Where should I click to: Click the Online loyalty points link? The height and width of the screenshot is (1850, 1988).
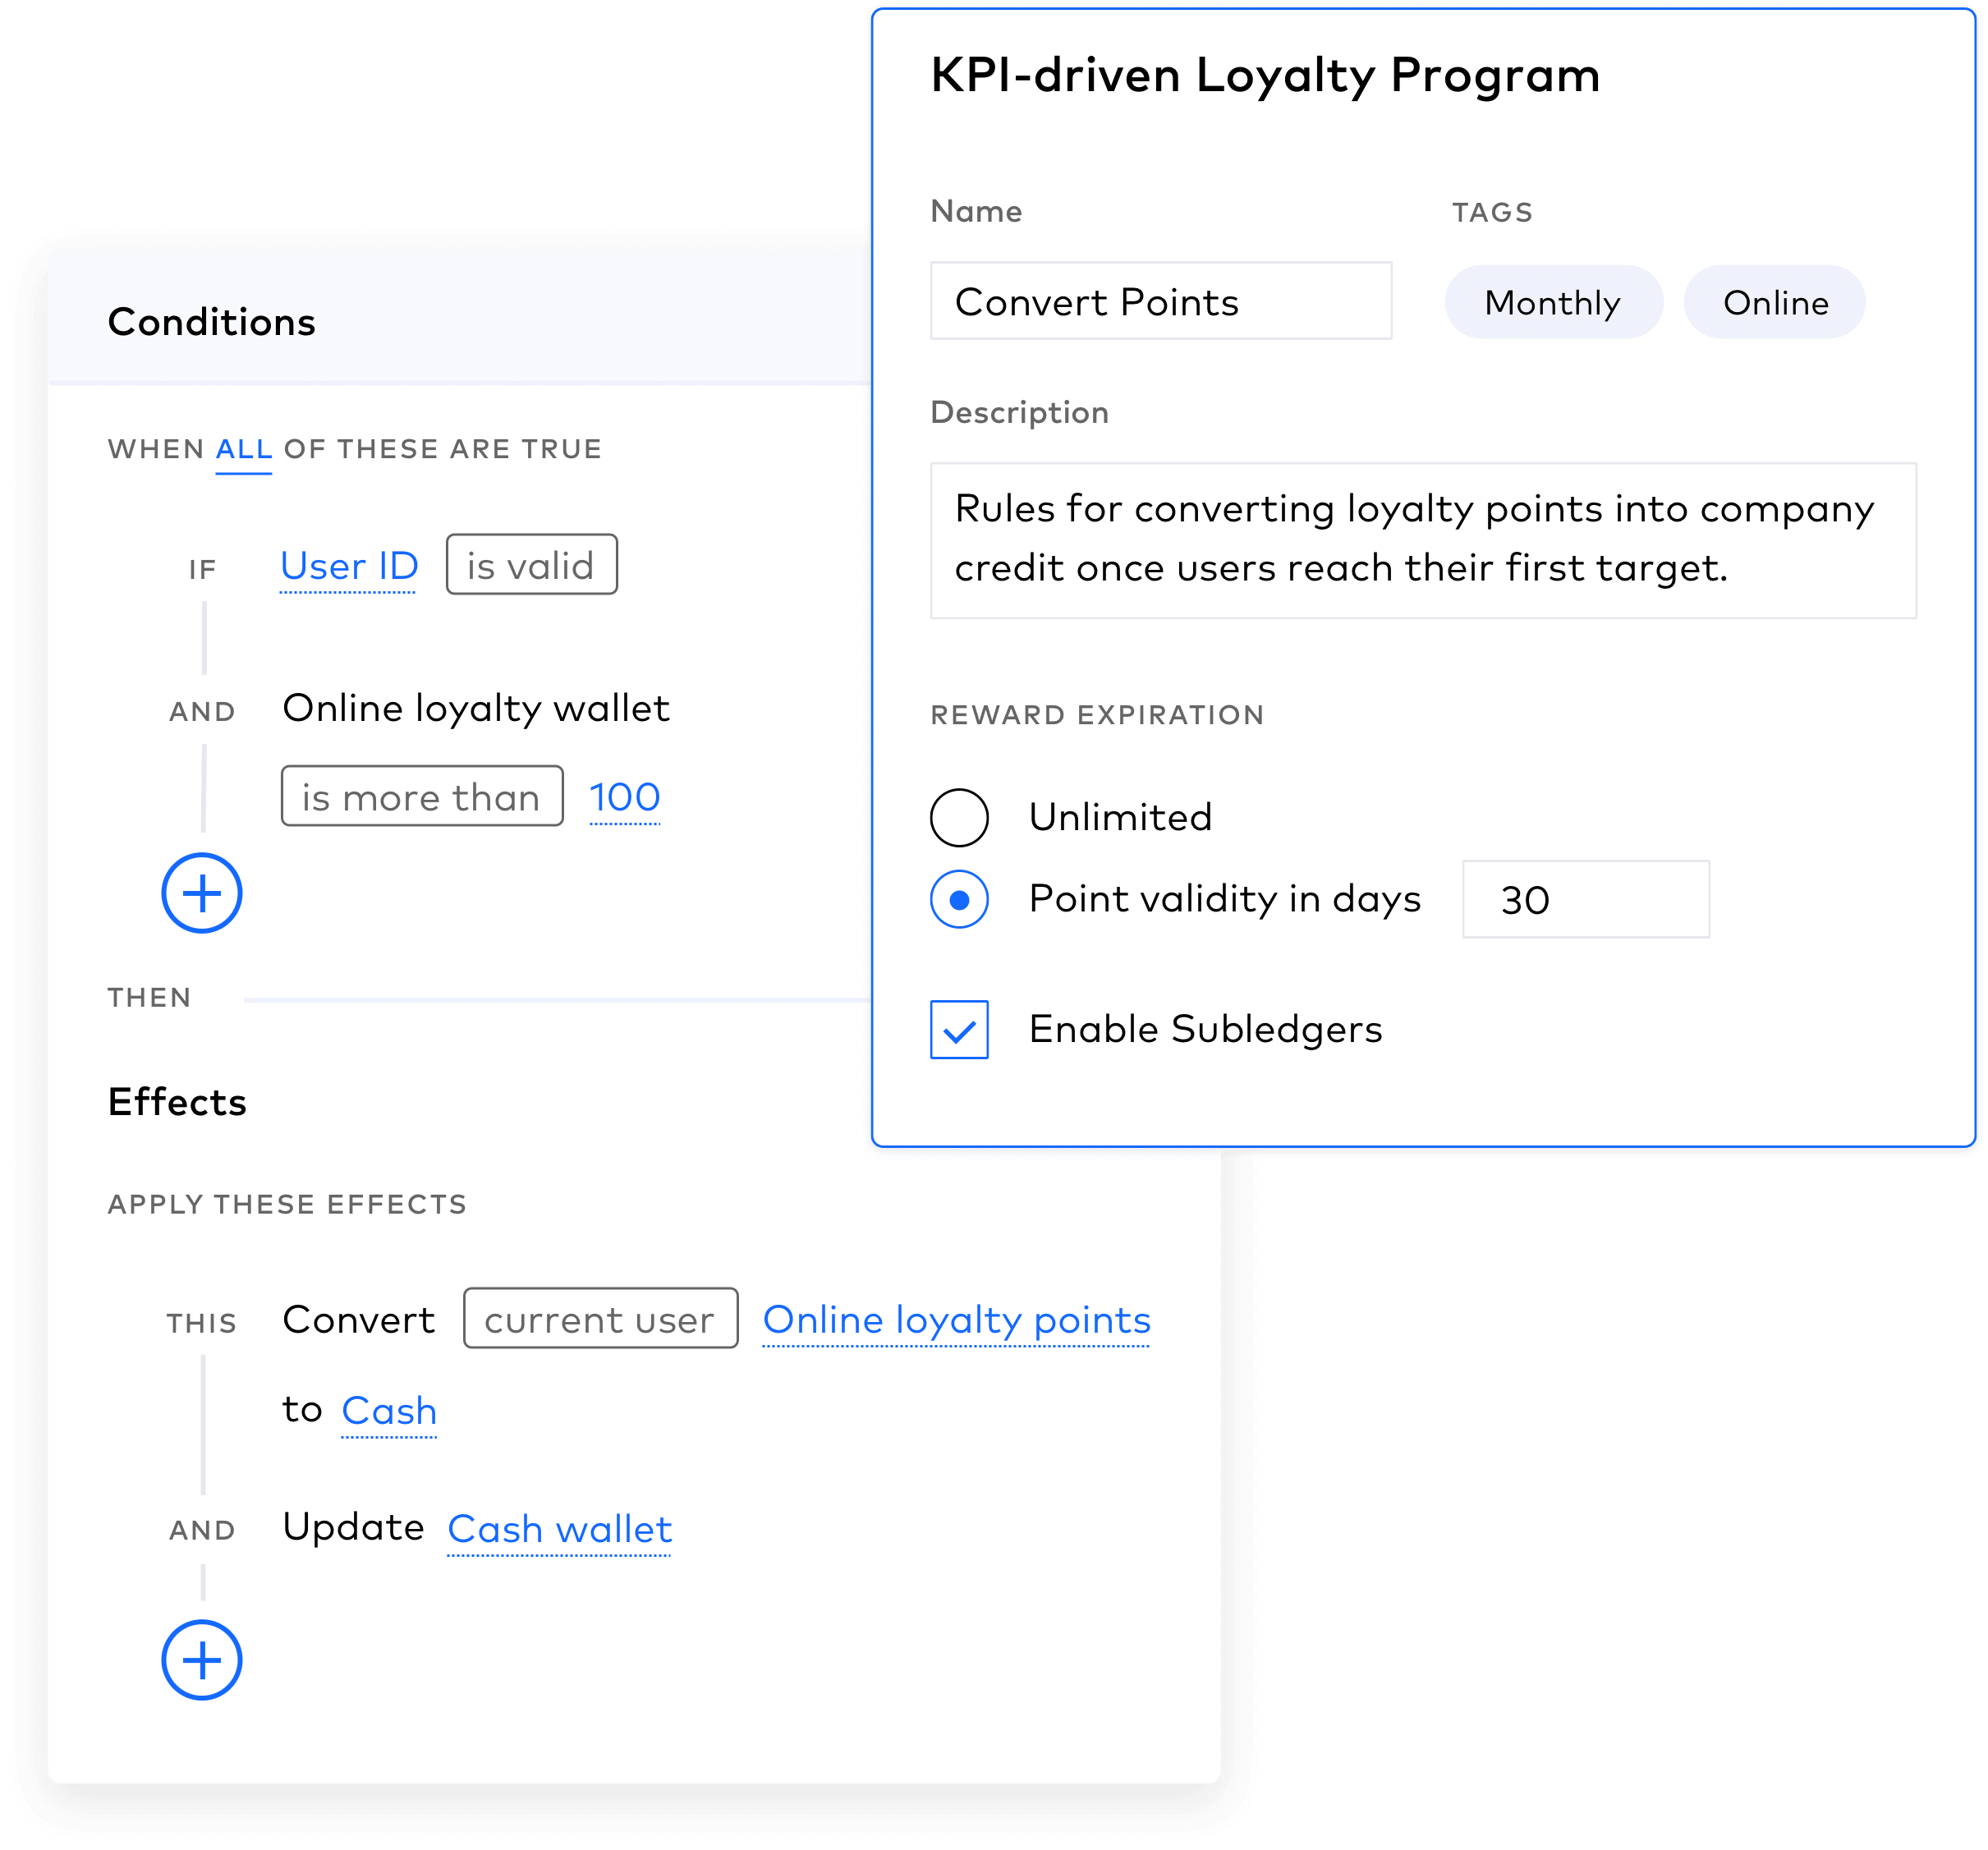956,1320
